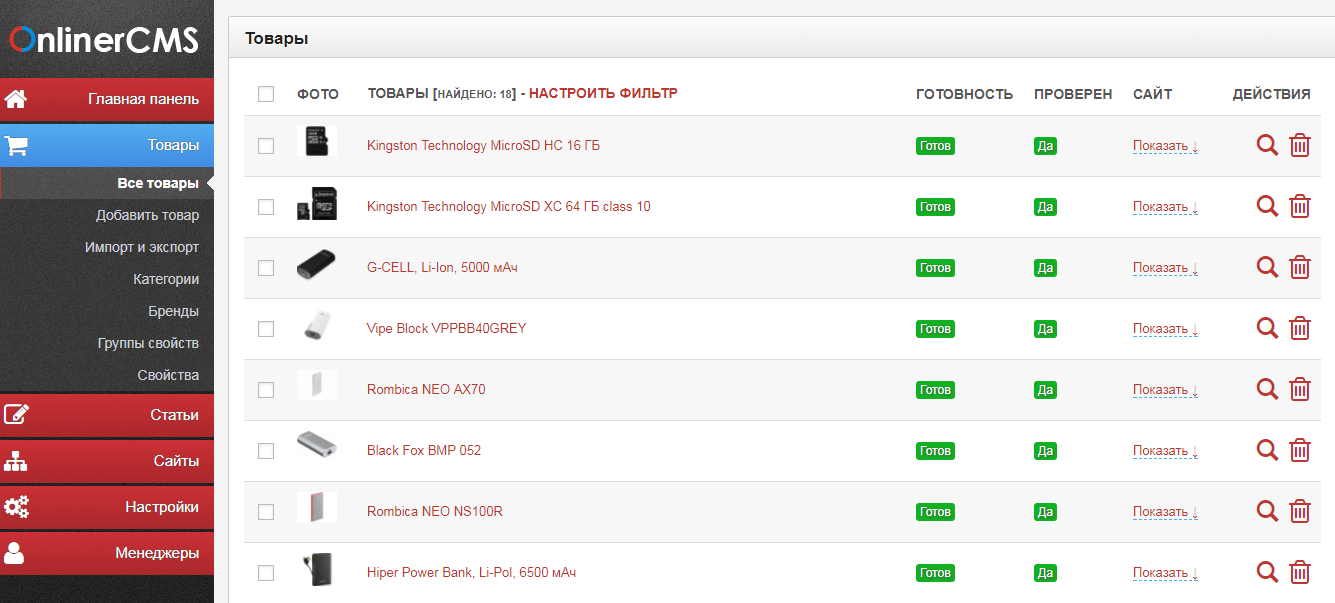Viewport: 1335px width, 603px height.
Task: Select checkbox for G-CELL Li-Ion 5000 мАч
Action: (266, 268)
